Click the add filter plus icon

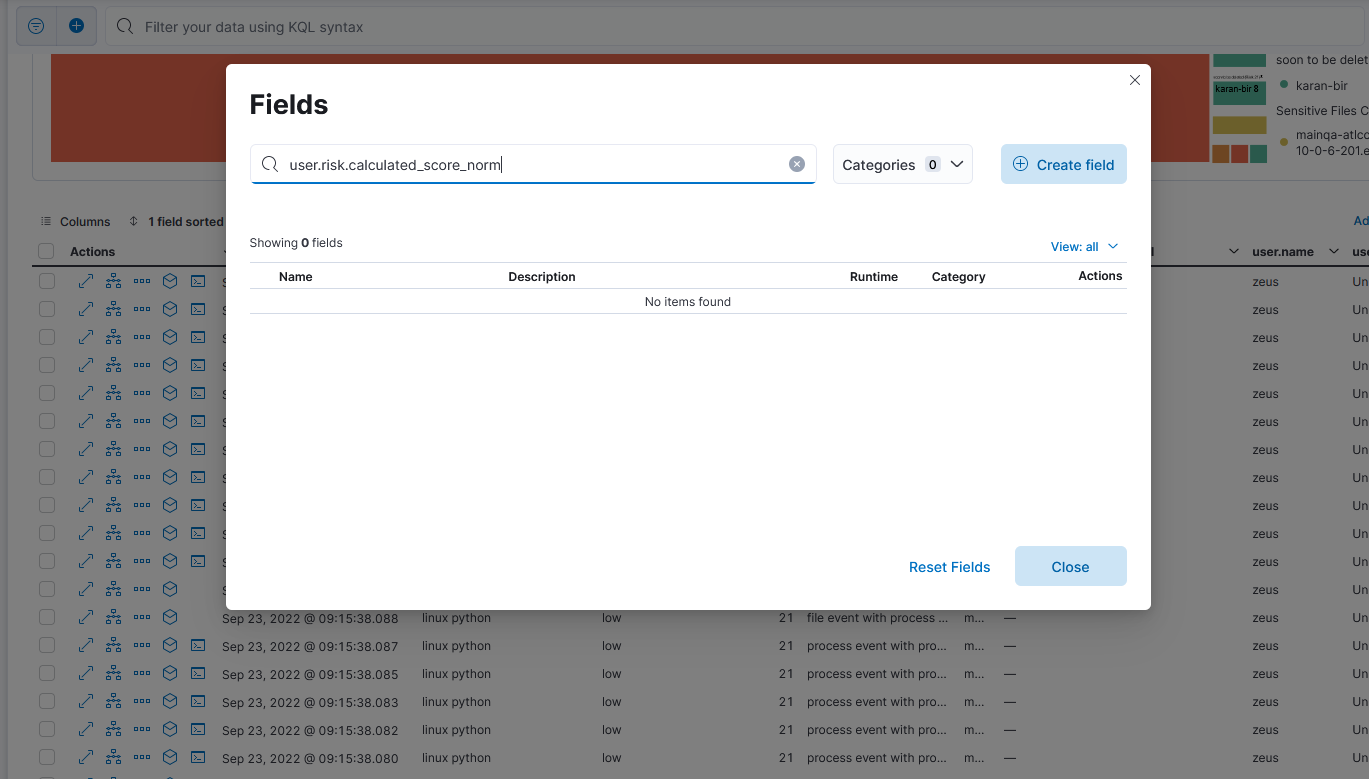point(77,26)
